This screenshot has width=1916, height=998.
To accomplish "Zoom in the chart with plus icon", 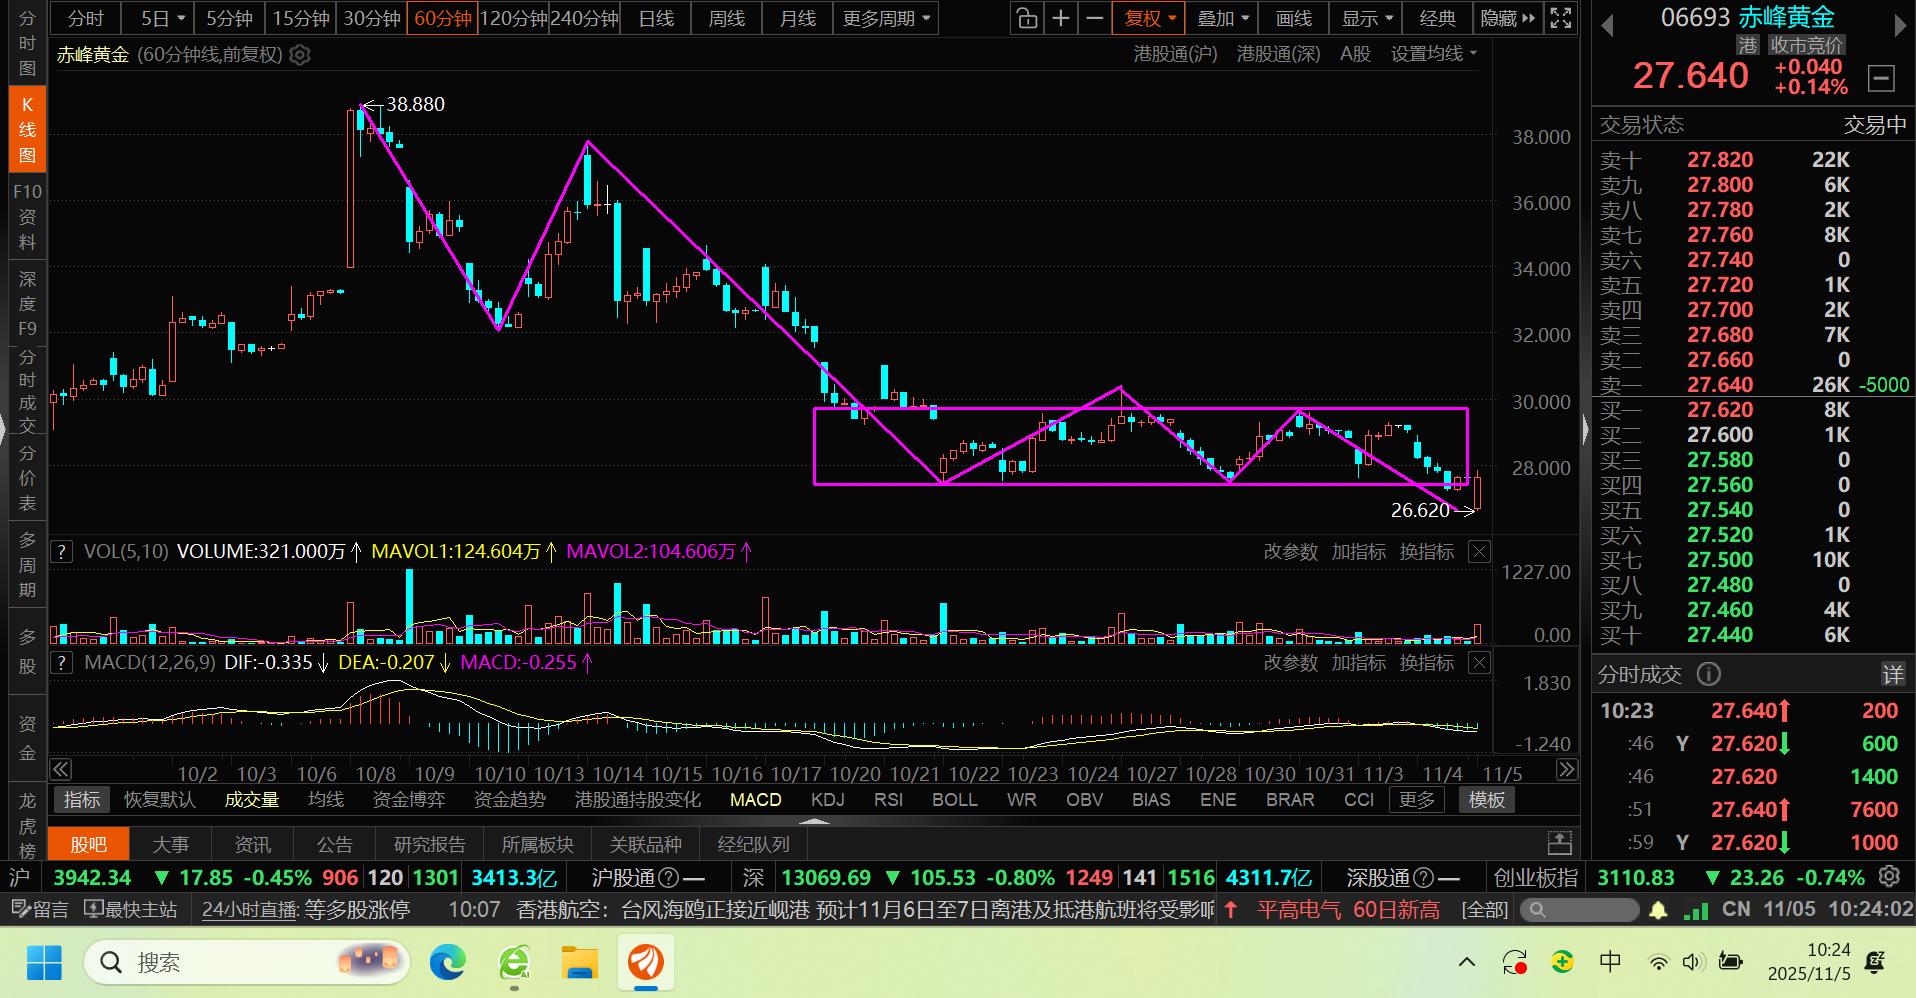I will (x=1060, y=18).
